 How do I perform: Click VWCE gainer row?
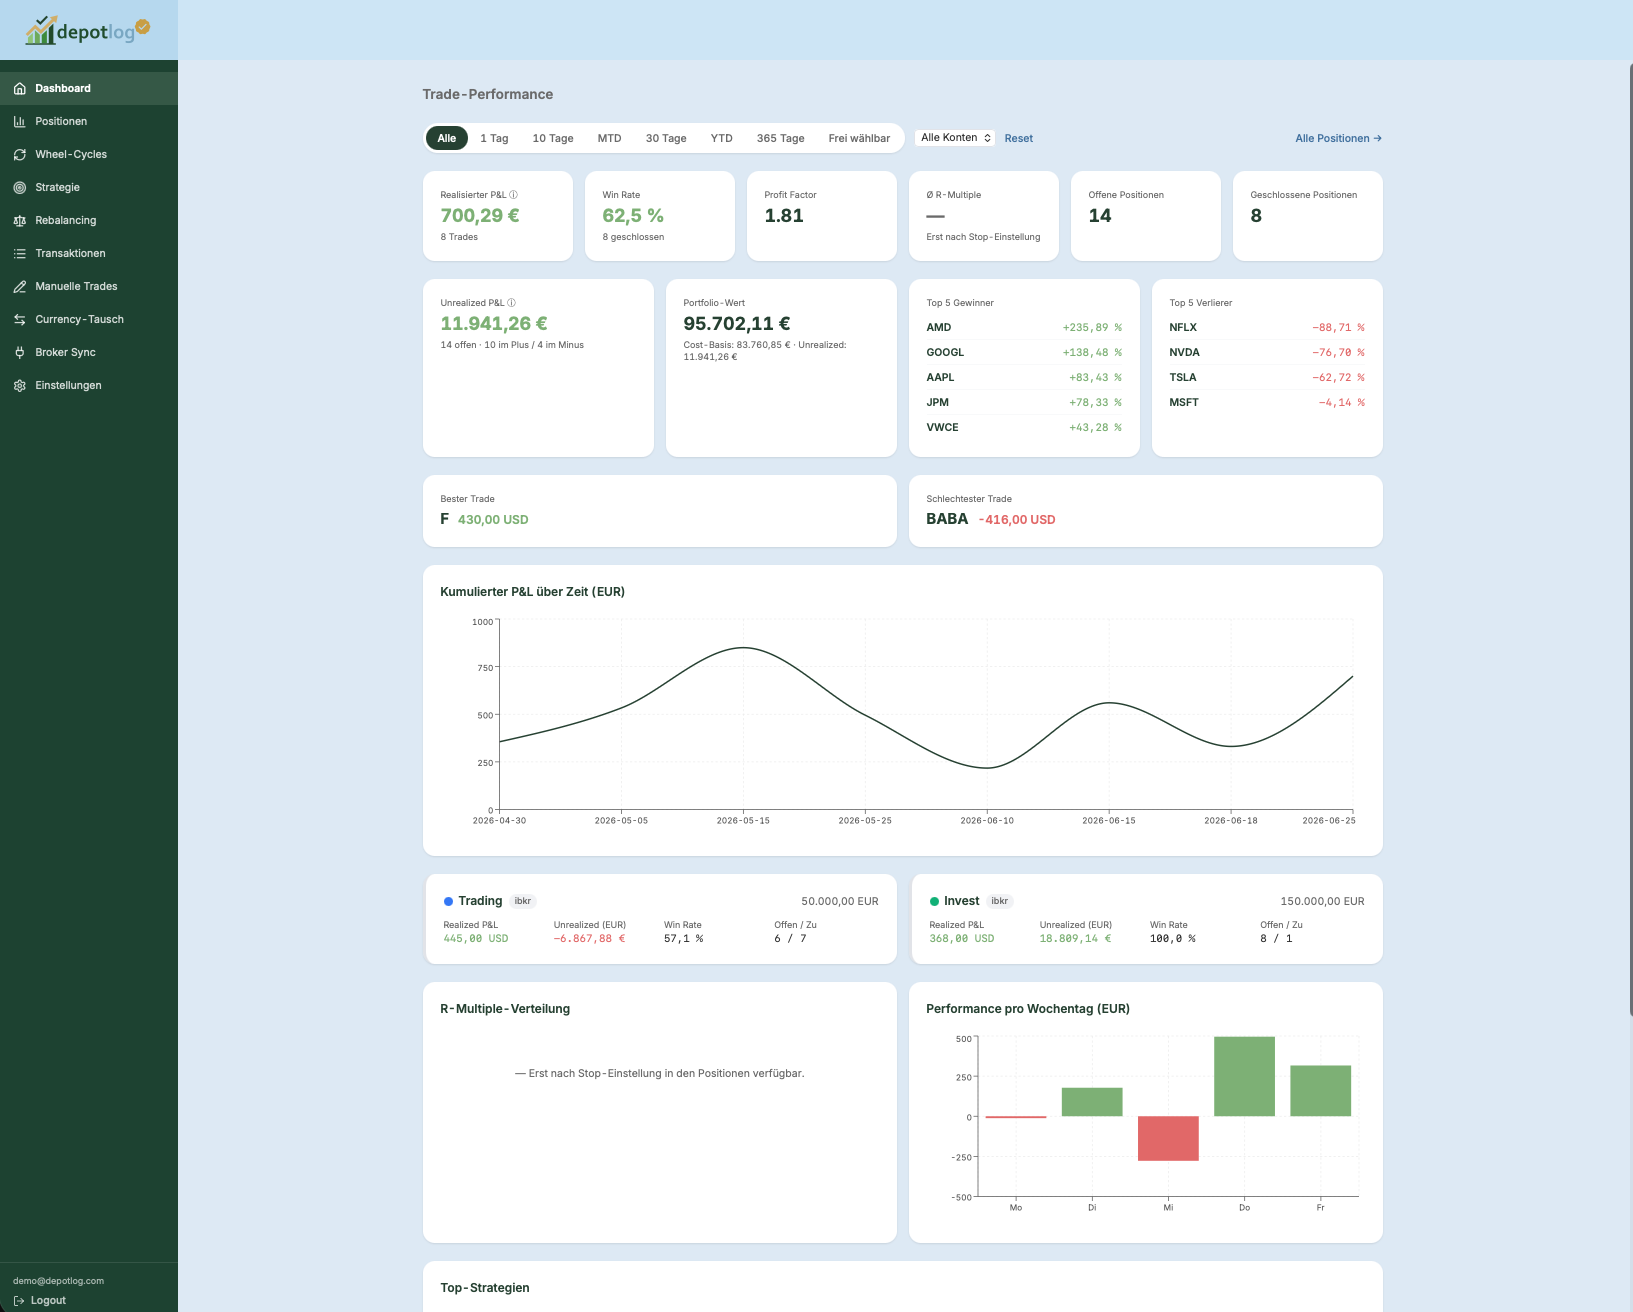(1024, 427)
